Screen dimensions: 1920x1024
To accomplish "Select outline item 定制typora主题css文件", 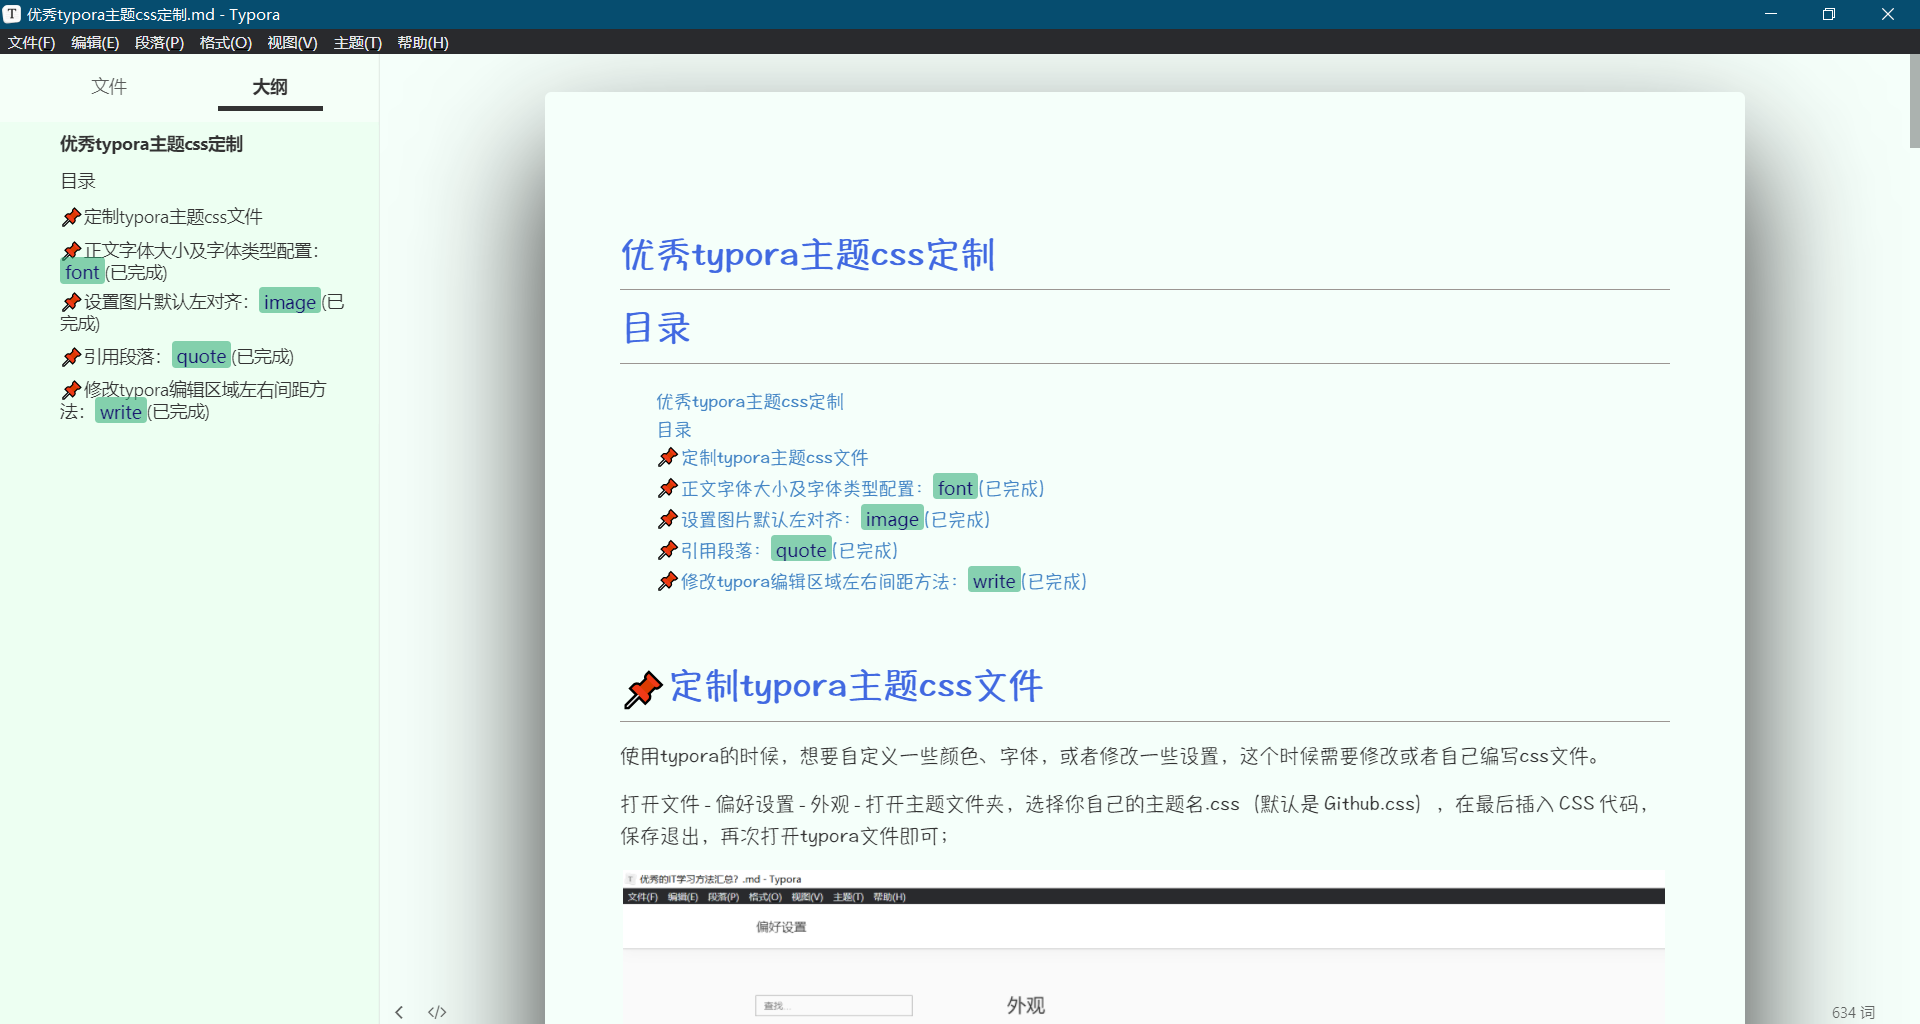I will (x=162, y=217).
